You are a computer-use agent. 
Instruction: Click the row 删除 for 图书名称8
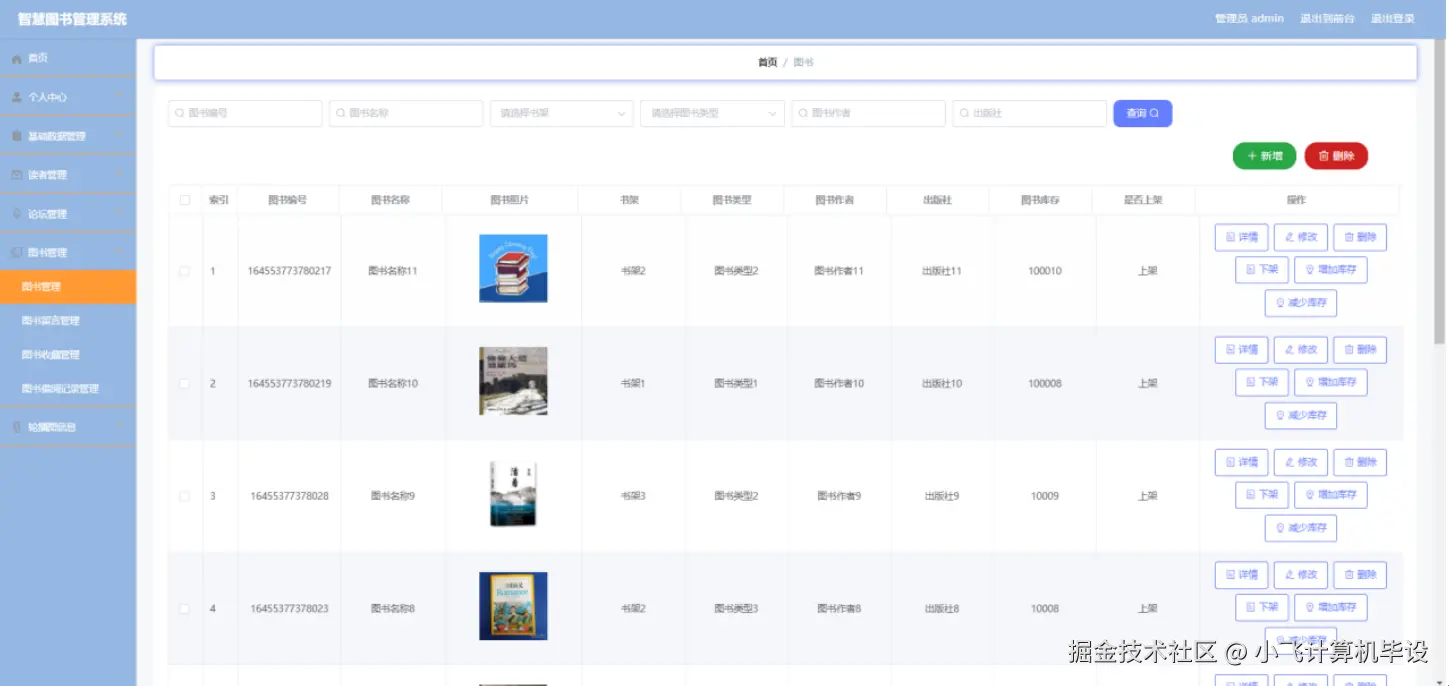tap(1360, 575)
